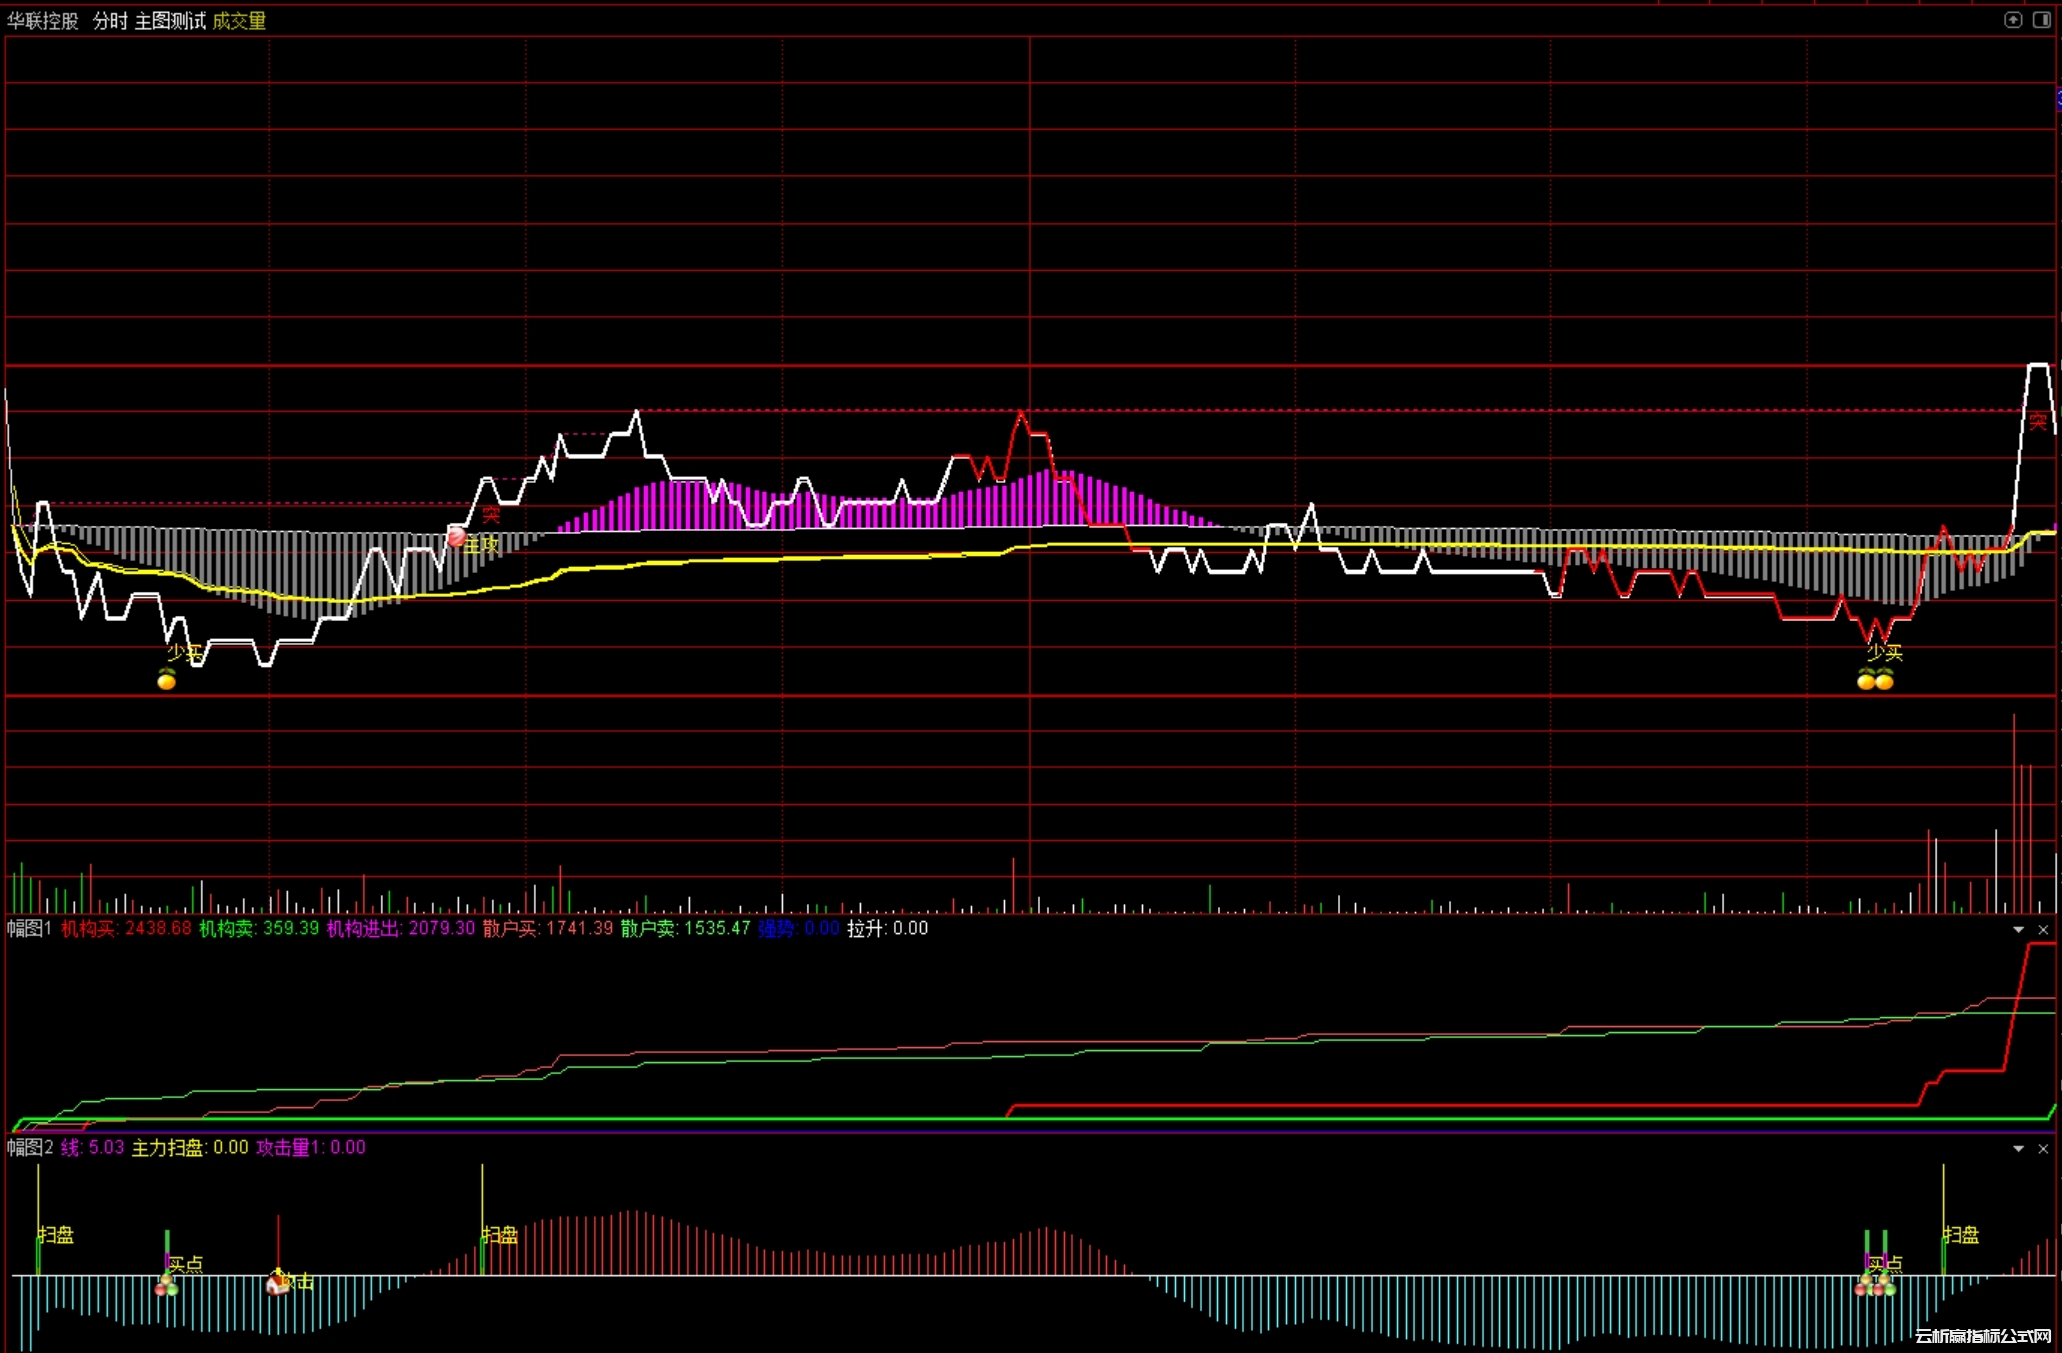
Task: Click the red 主攻 ball marker
Action: coord(456,537)
